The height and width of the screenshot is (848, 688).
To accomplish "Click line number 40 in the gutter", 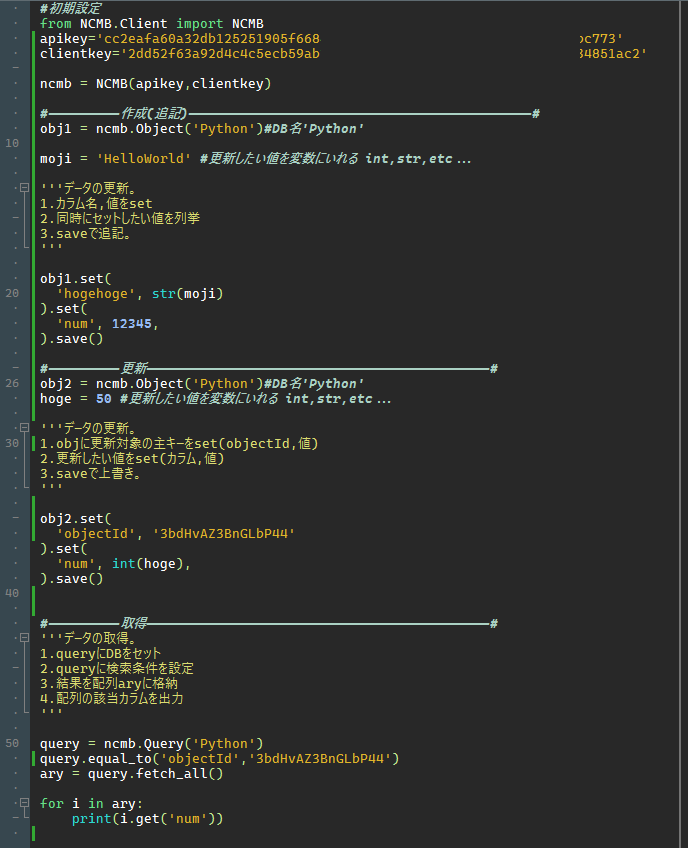I will click(x=12, y=593).
